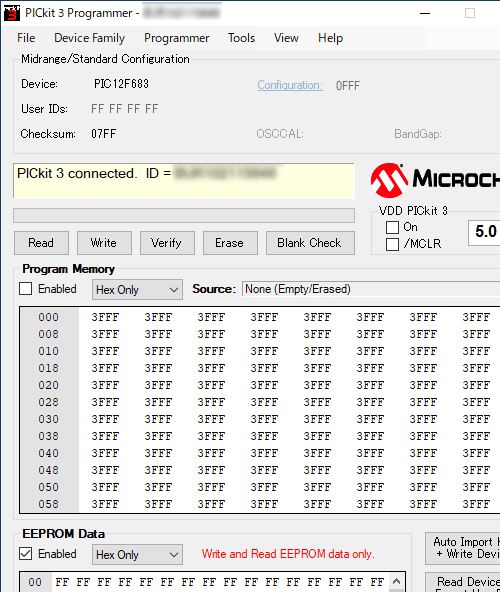Select program memory address row 058
Viewport: 500px width, 592px height.
tap(49, 504)
